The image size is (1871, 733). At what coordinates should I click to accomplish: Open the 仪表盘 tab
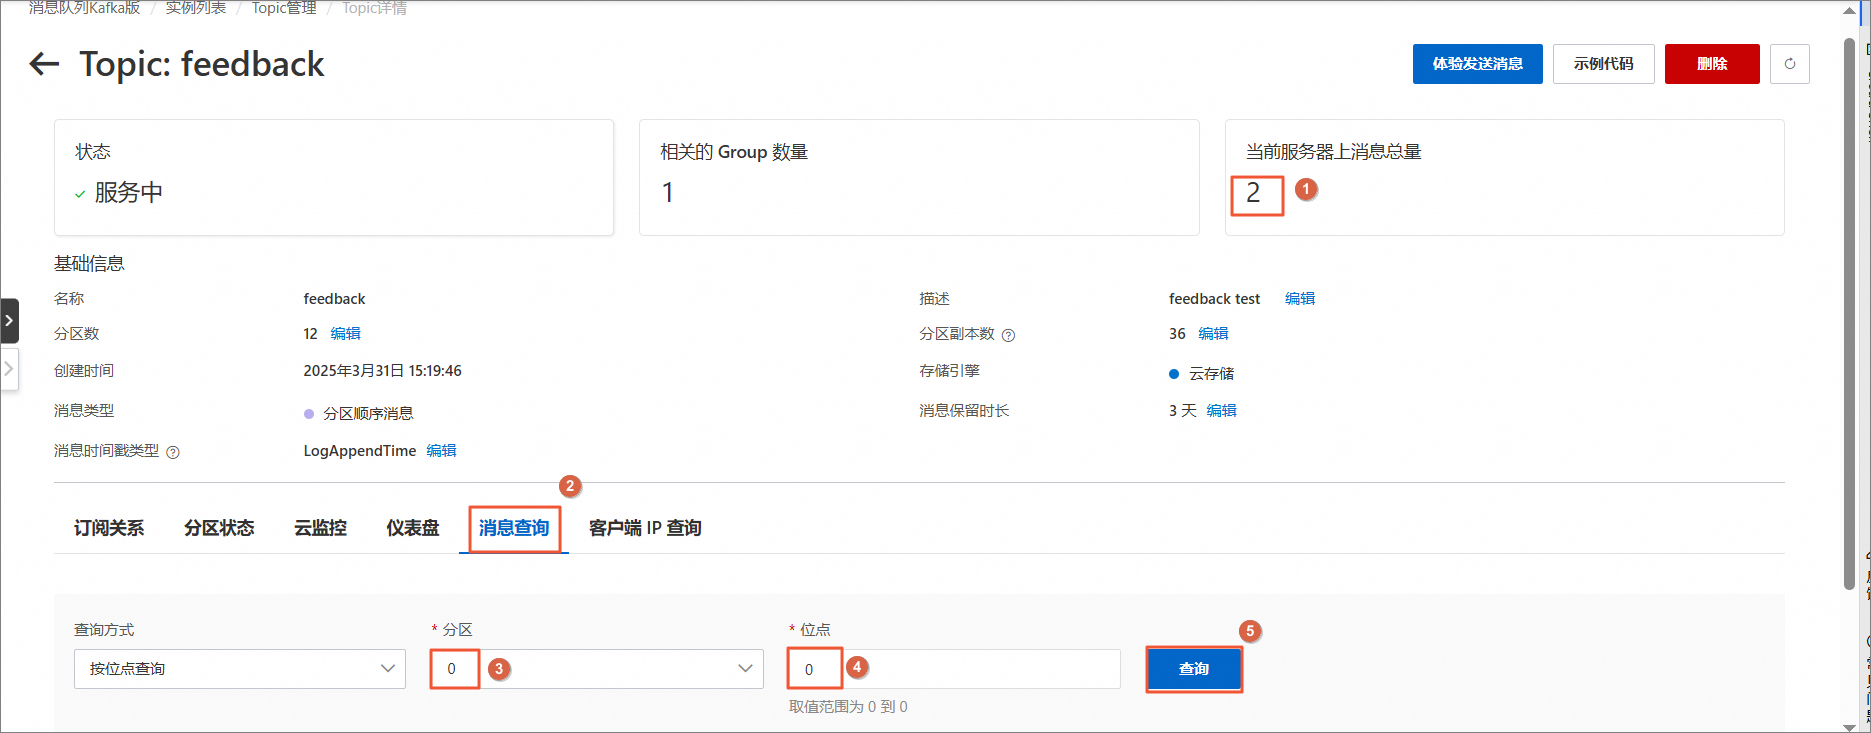pyautogui.click(x=413, y=528)
